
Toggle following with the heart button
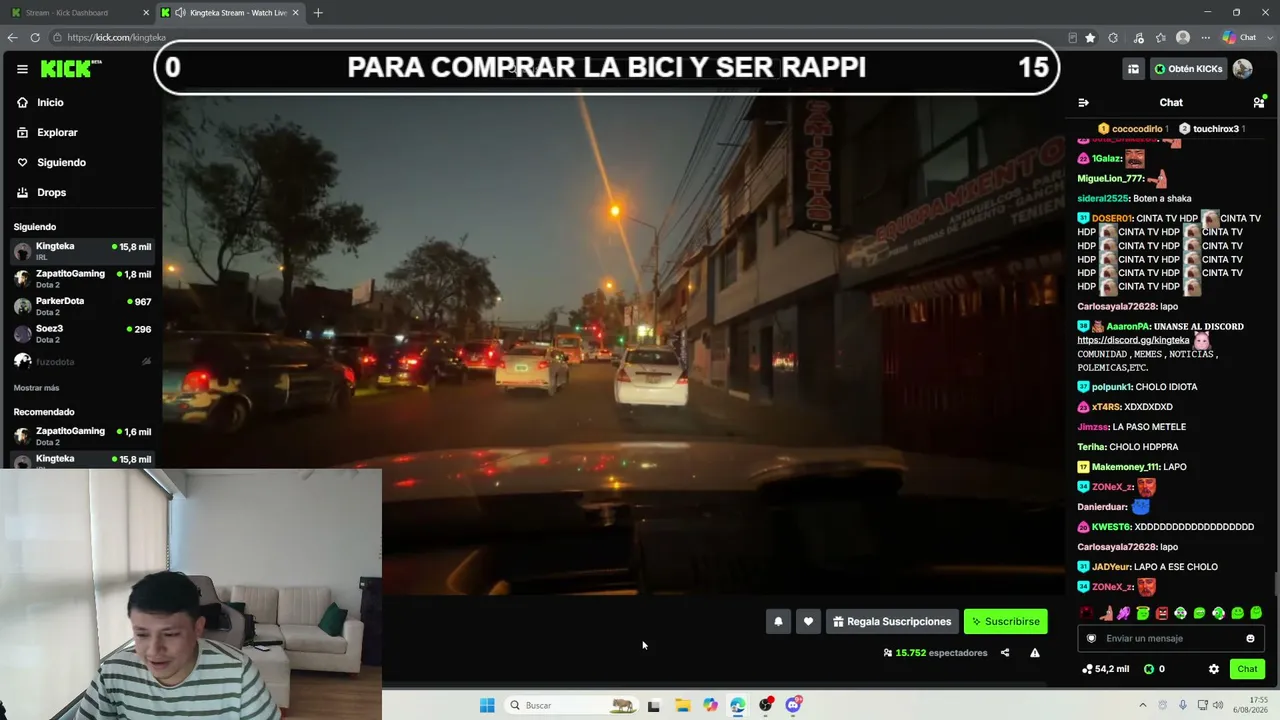808,621
